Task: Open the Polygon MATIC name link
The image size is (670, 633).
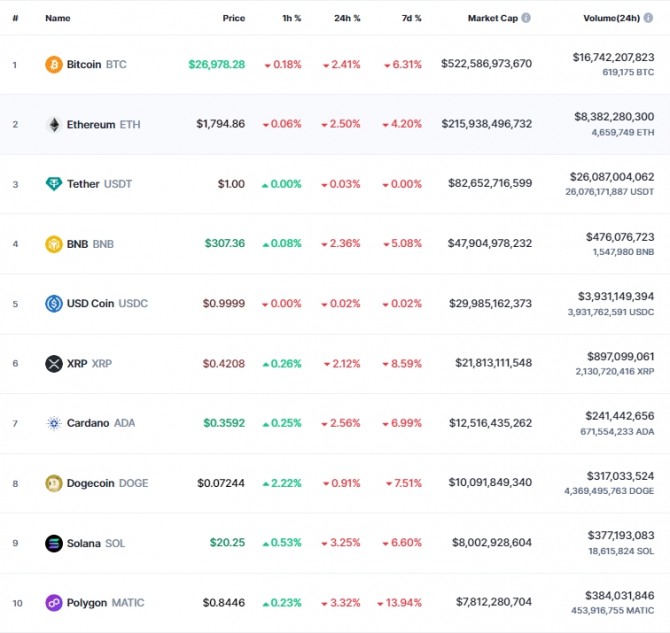Action: point(106,603)
